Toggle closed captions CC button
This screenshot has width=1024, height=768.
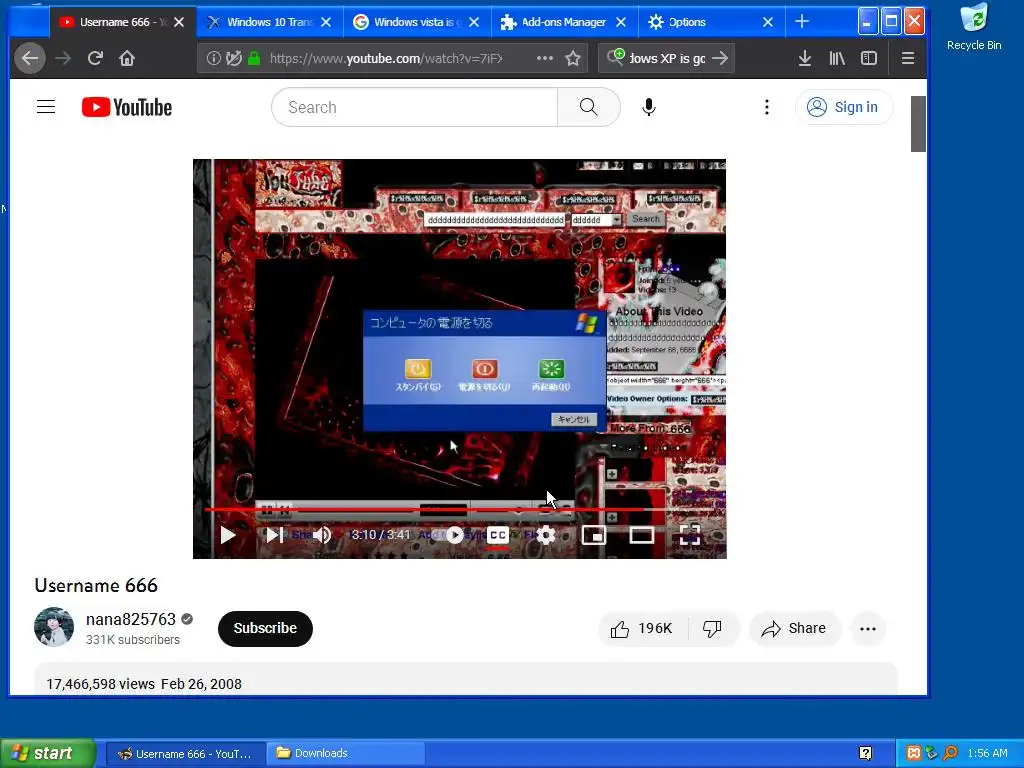[x=498, y=536]
